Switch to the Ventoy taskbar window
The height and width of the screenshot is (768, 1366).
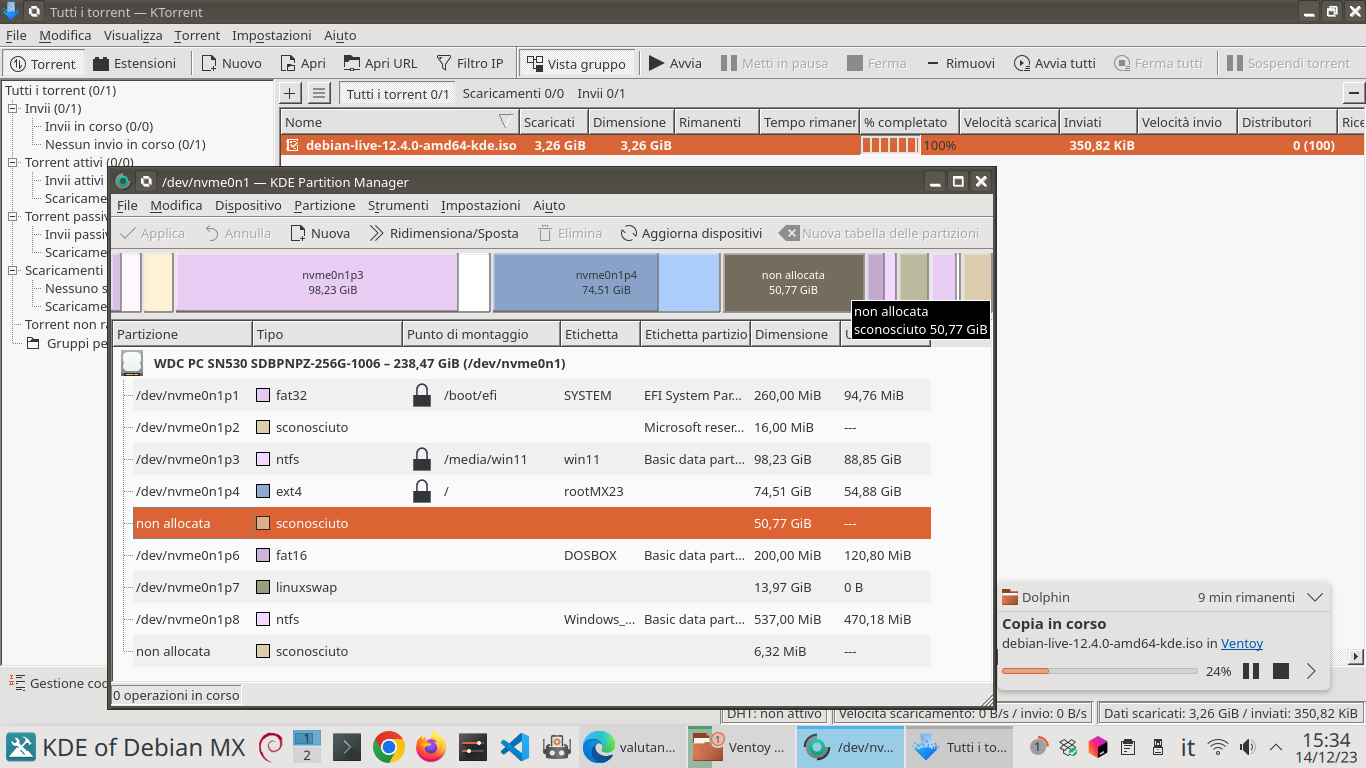[741, 747]
